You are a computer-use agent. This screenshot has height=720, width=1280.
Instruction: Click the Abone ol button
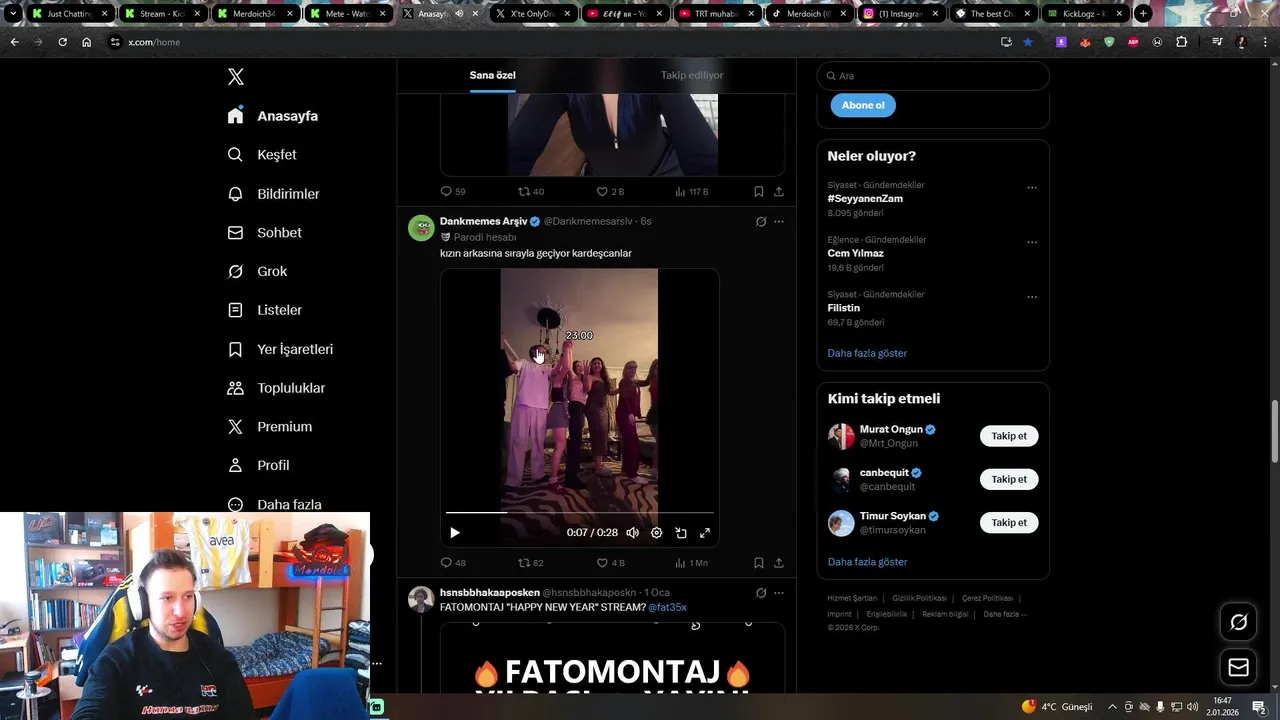(863, 105)
